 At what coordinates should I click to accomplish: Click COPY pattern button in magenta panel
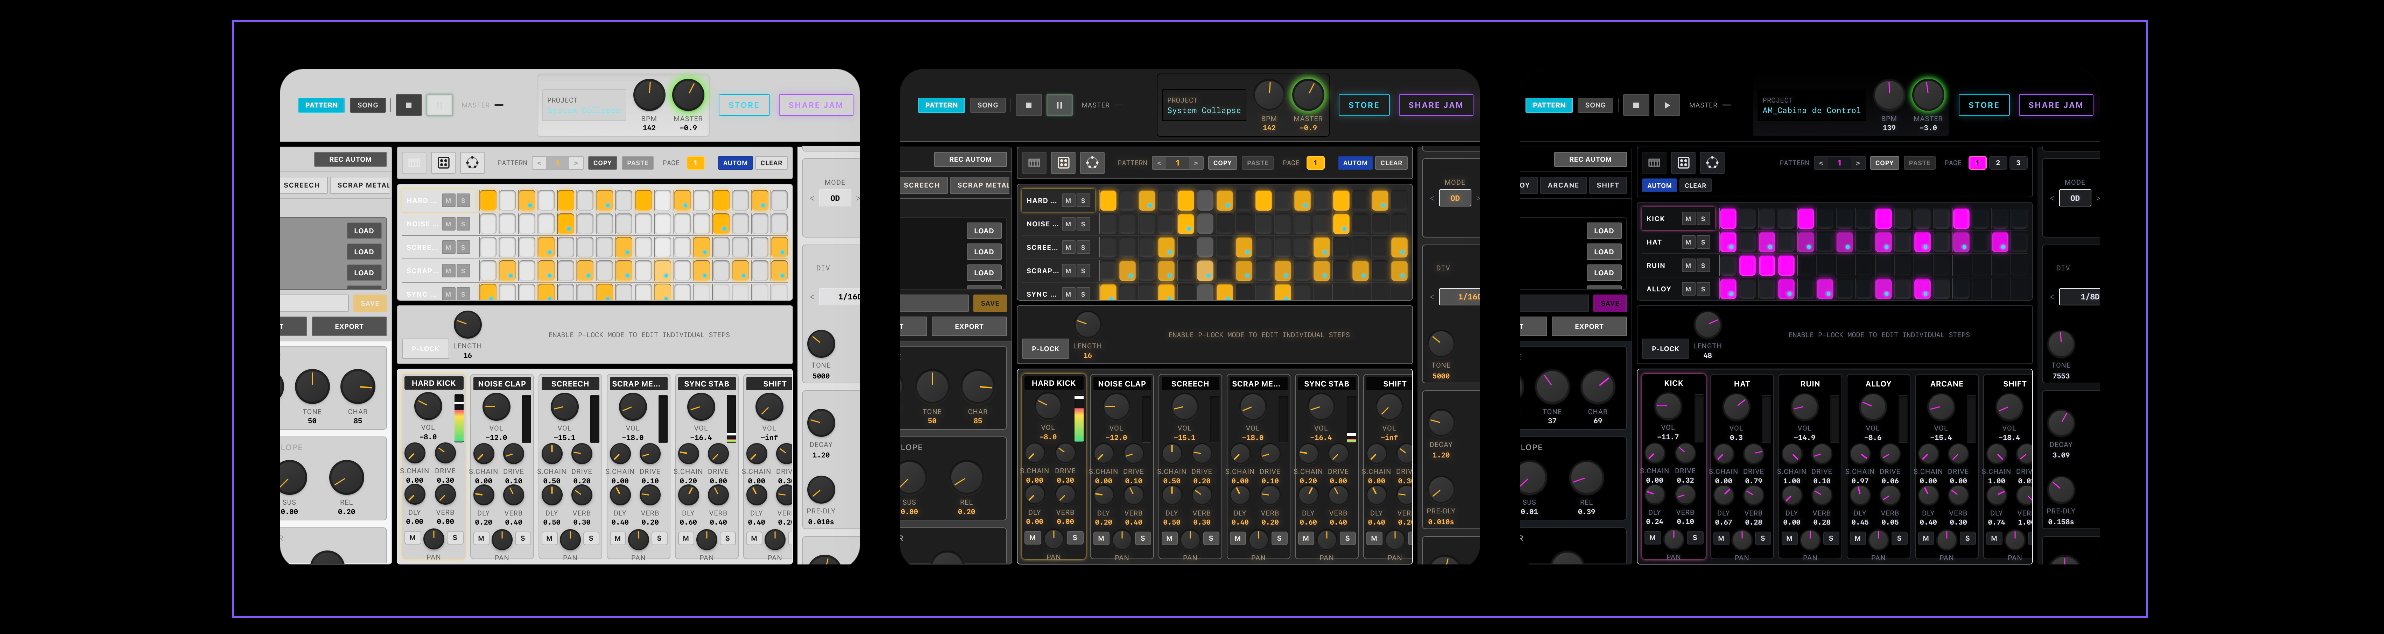(x=1885, y=163)
